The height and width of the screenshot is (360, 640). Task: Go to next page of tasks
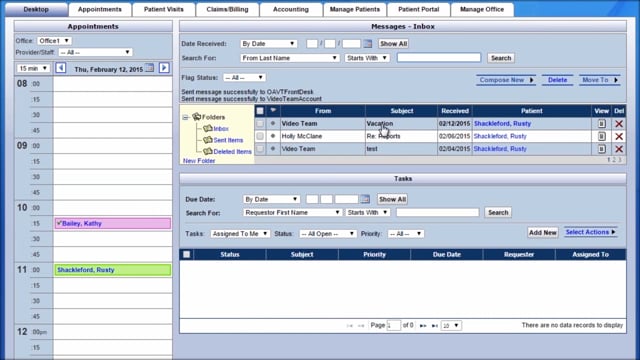(x=423, y=326)
